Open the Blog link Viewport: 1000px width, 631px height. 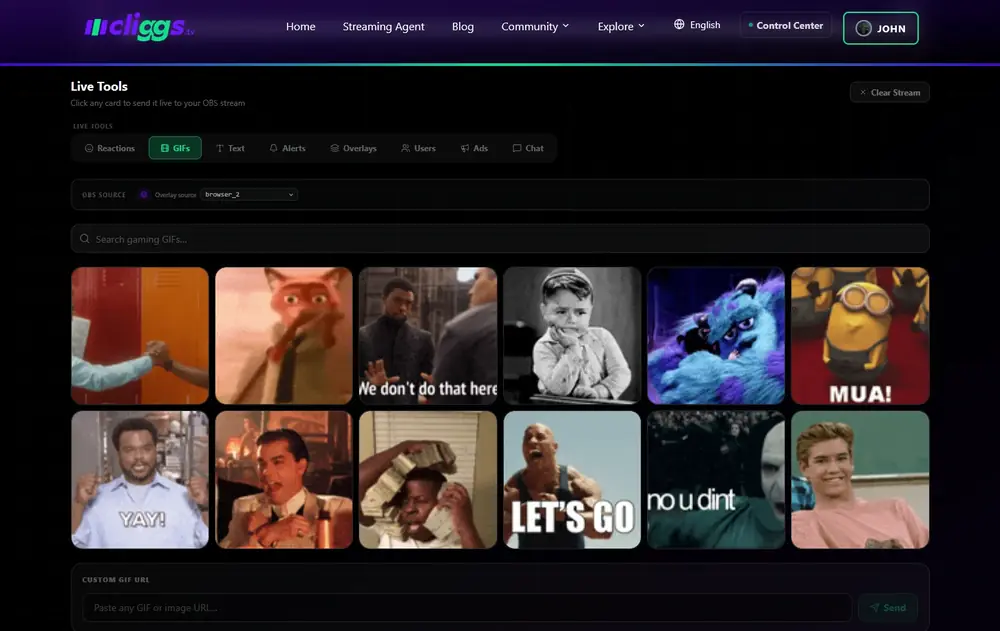click(463, 26)
